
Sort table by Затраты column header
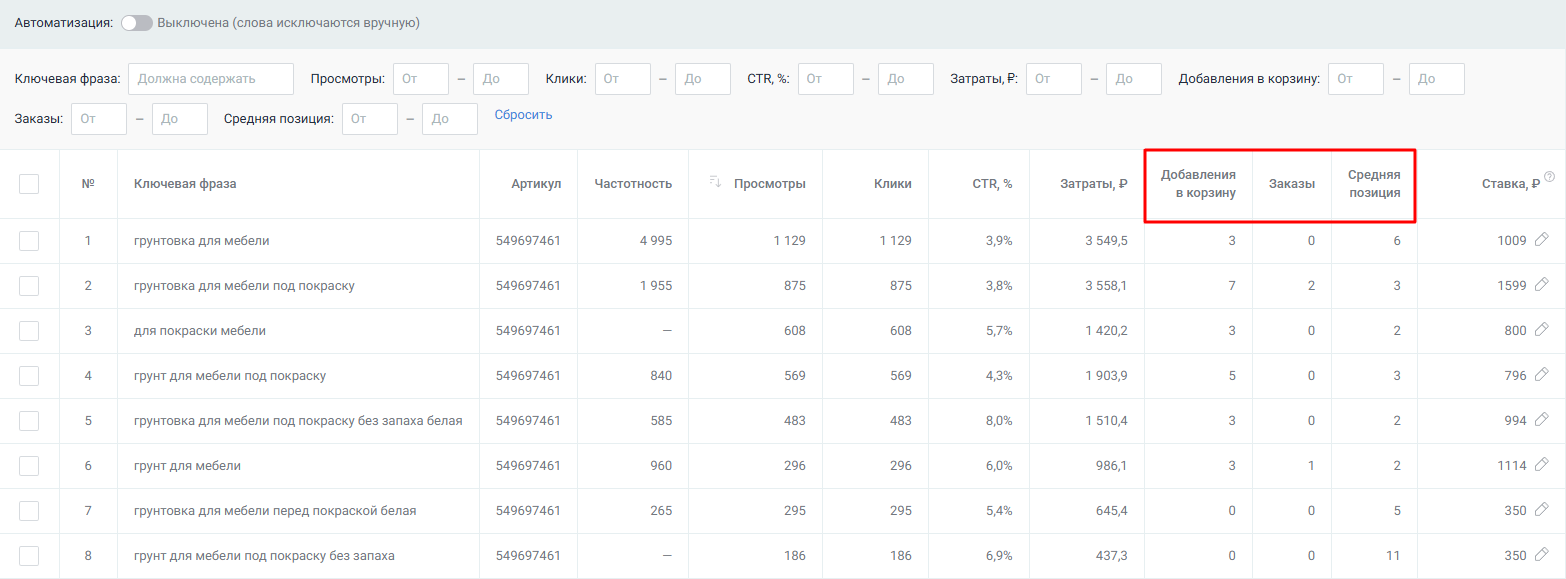click(1094, 184)
